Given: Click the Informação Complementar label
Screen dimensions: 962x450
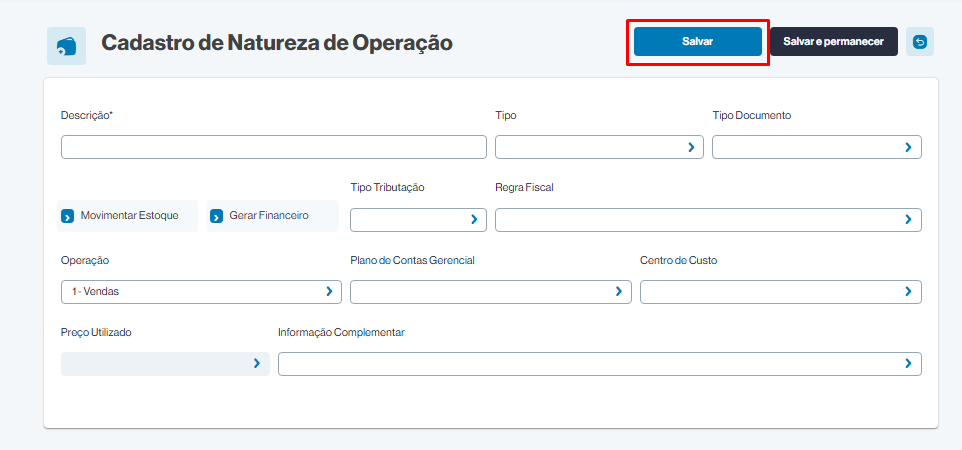Looking at the screenshot, I should [x=341, y=332].
